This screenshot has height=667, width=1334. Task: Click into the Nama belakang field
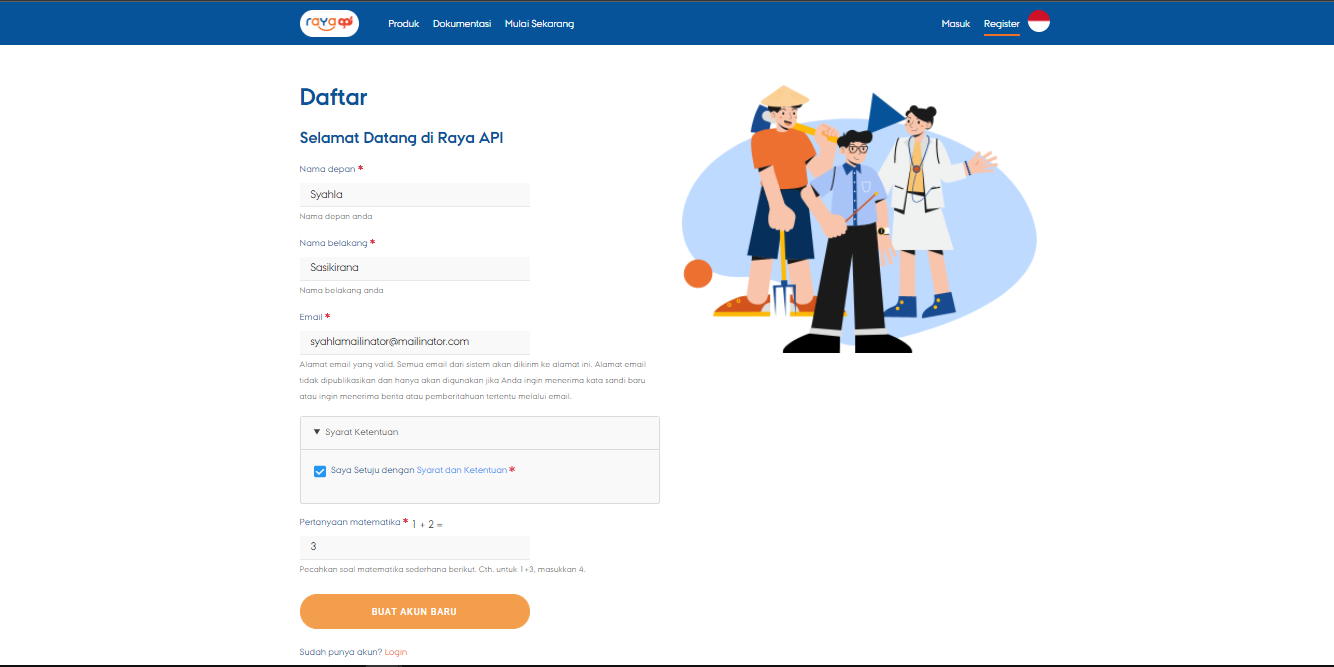click(x=414, y=268)
